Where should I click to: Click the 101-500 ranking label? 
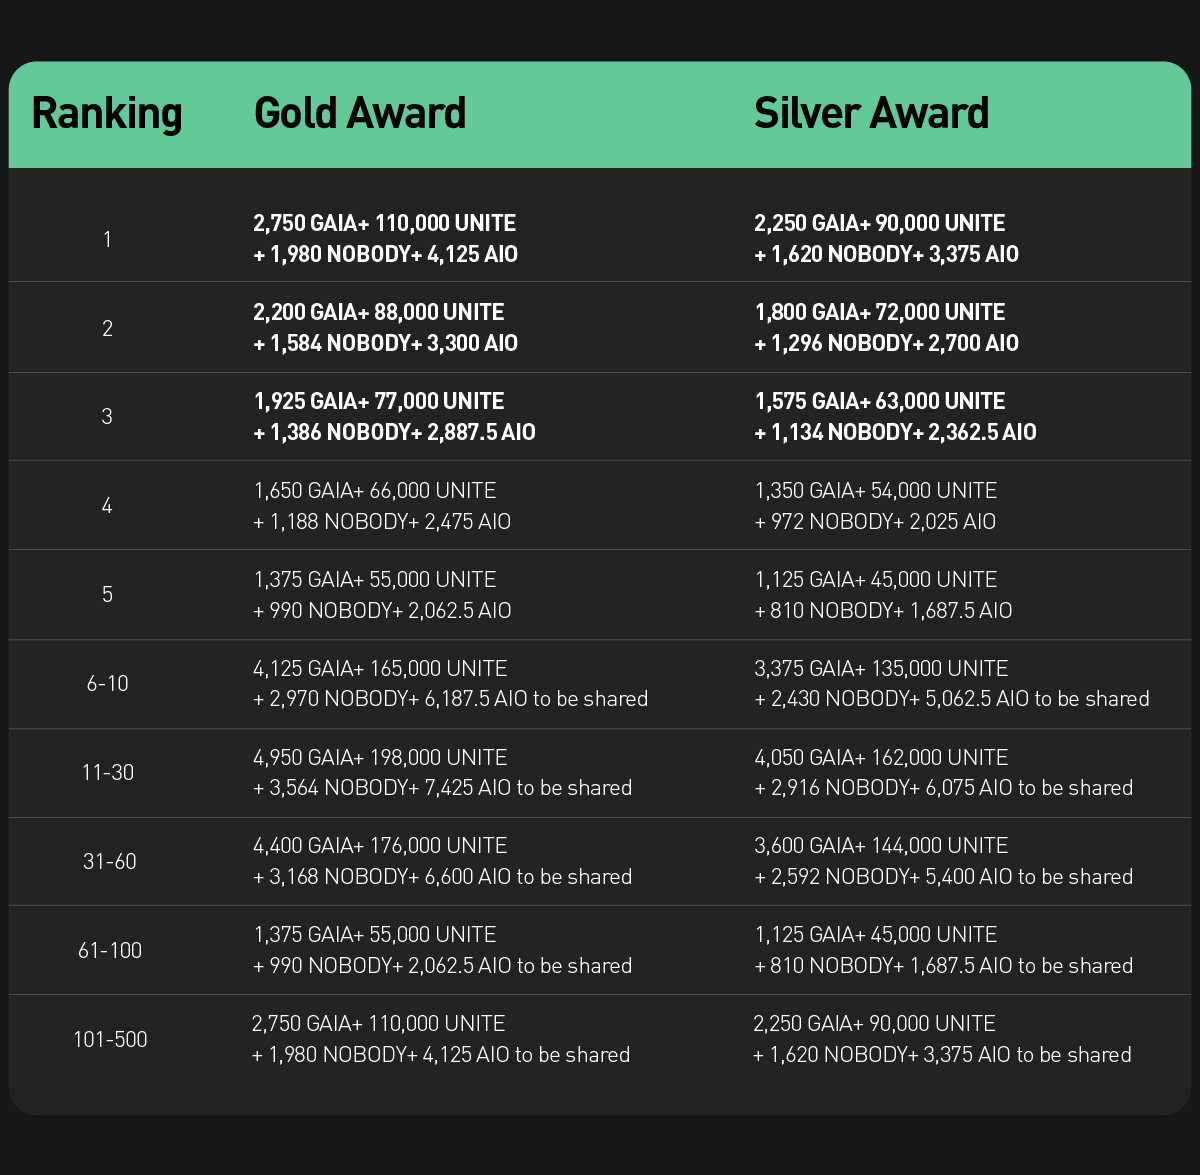tap(110, 1040)
